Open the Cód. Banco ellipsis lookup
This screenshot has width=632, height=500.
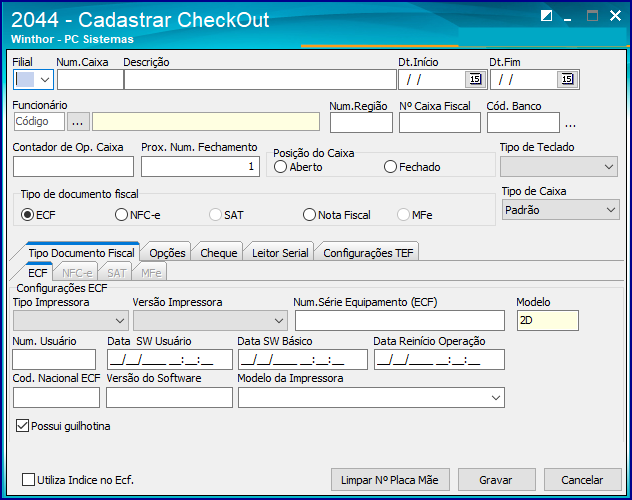tap(570, 124)
